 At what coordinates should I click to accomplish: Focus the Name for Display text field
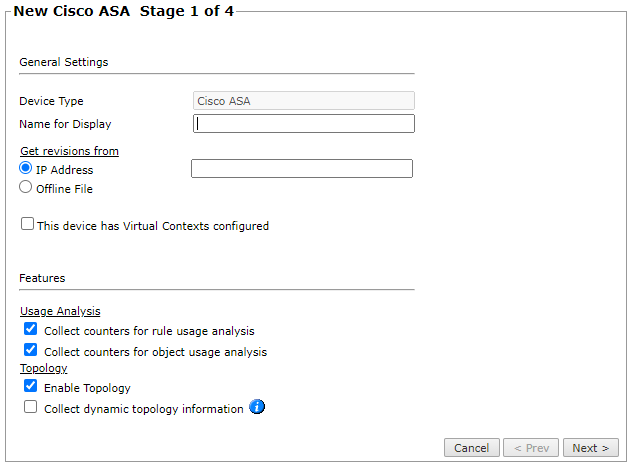[x=303, y=124]
